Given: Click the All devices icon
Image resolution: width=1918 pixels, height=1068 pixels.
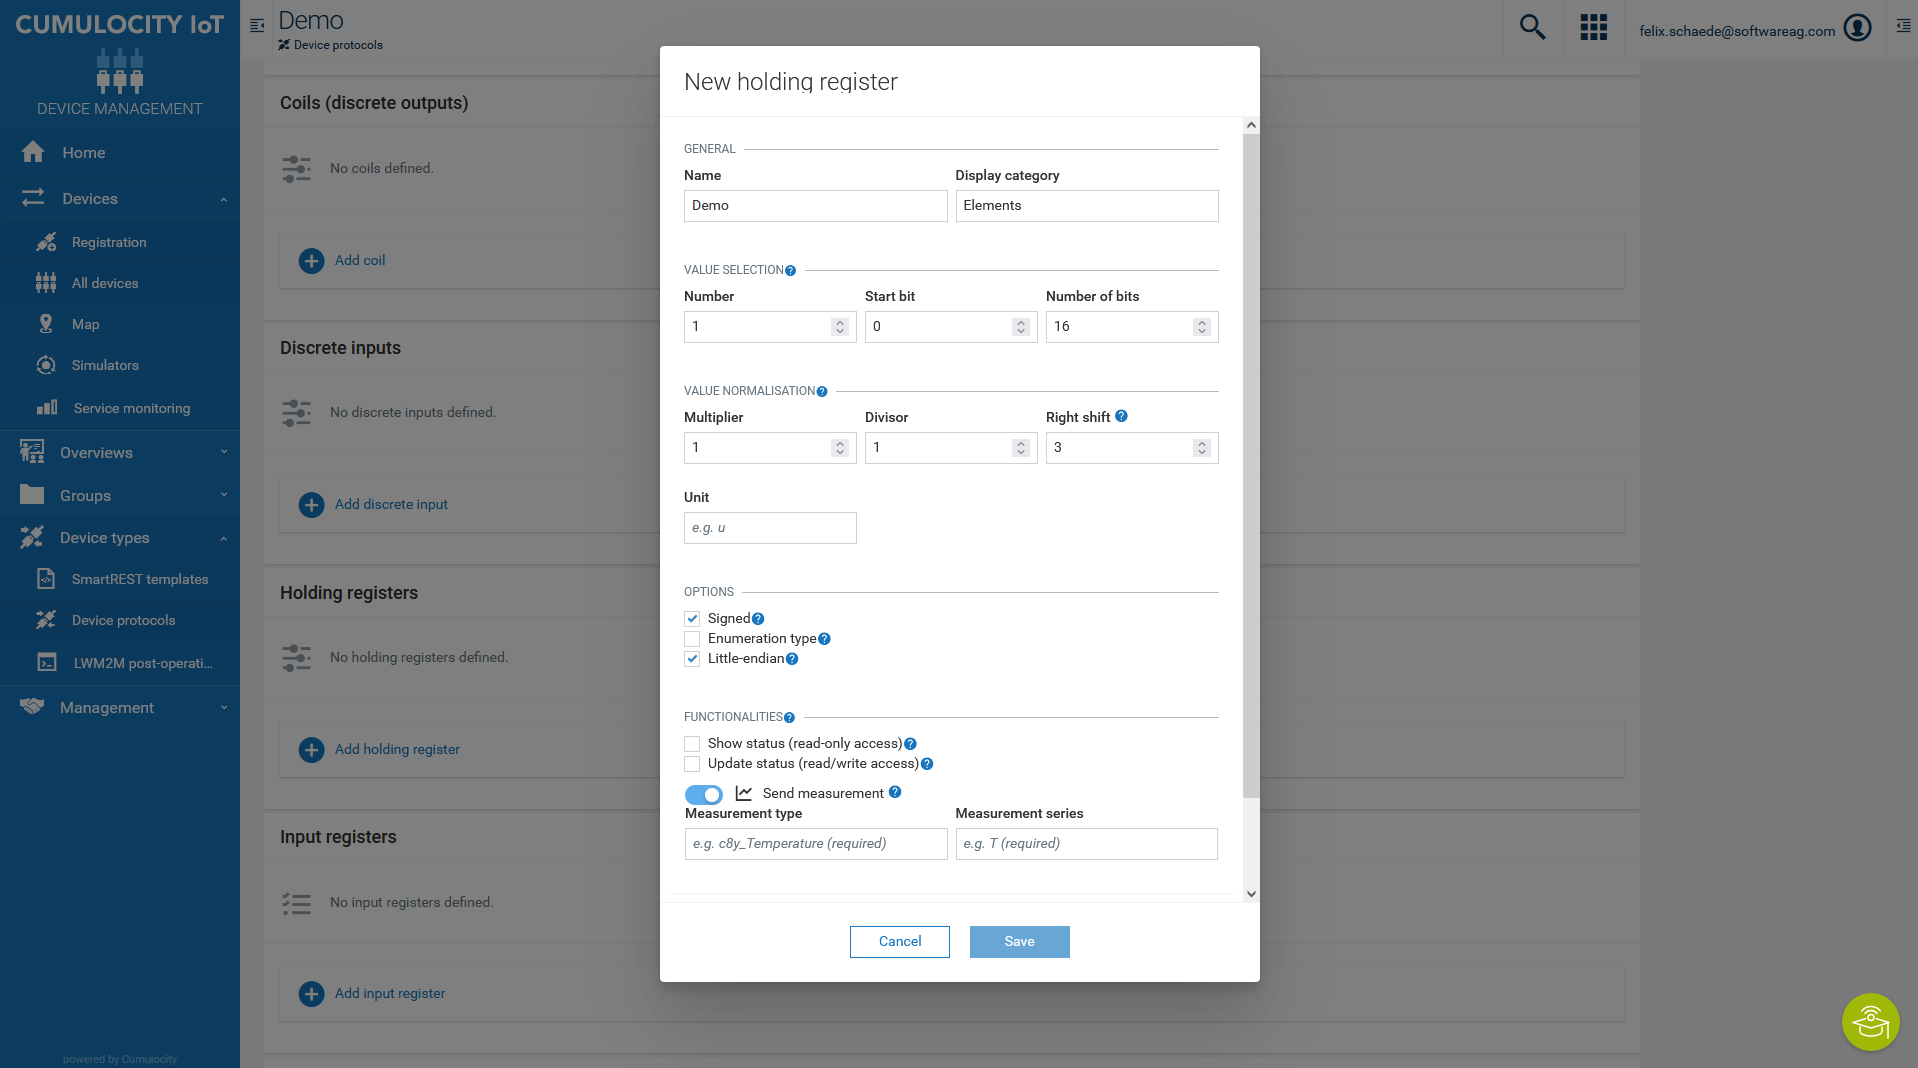Looking at the screenshot, I should click(46, 283).
